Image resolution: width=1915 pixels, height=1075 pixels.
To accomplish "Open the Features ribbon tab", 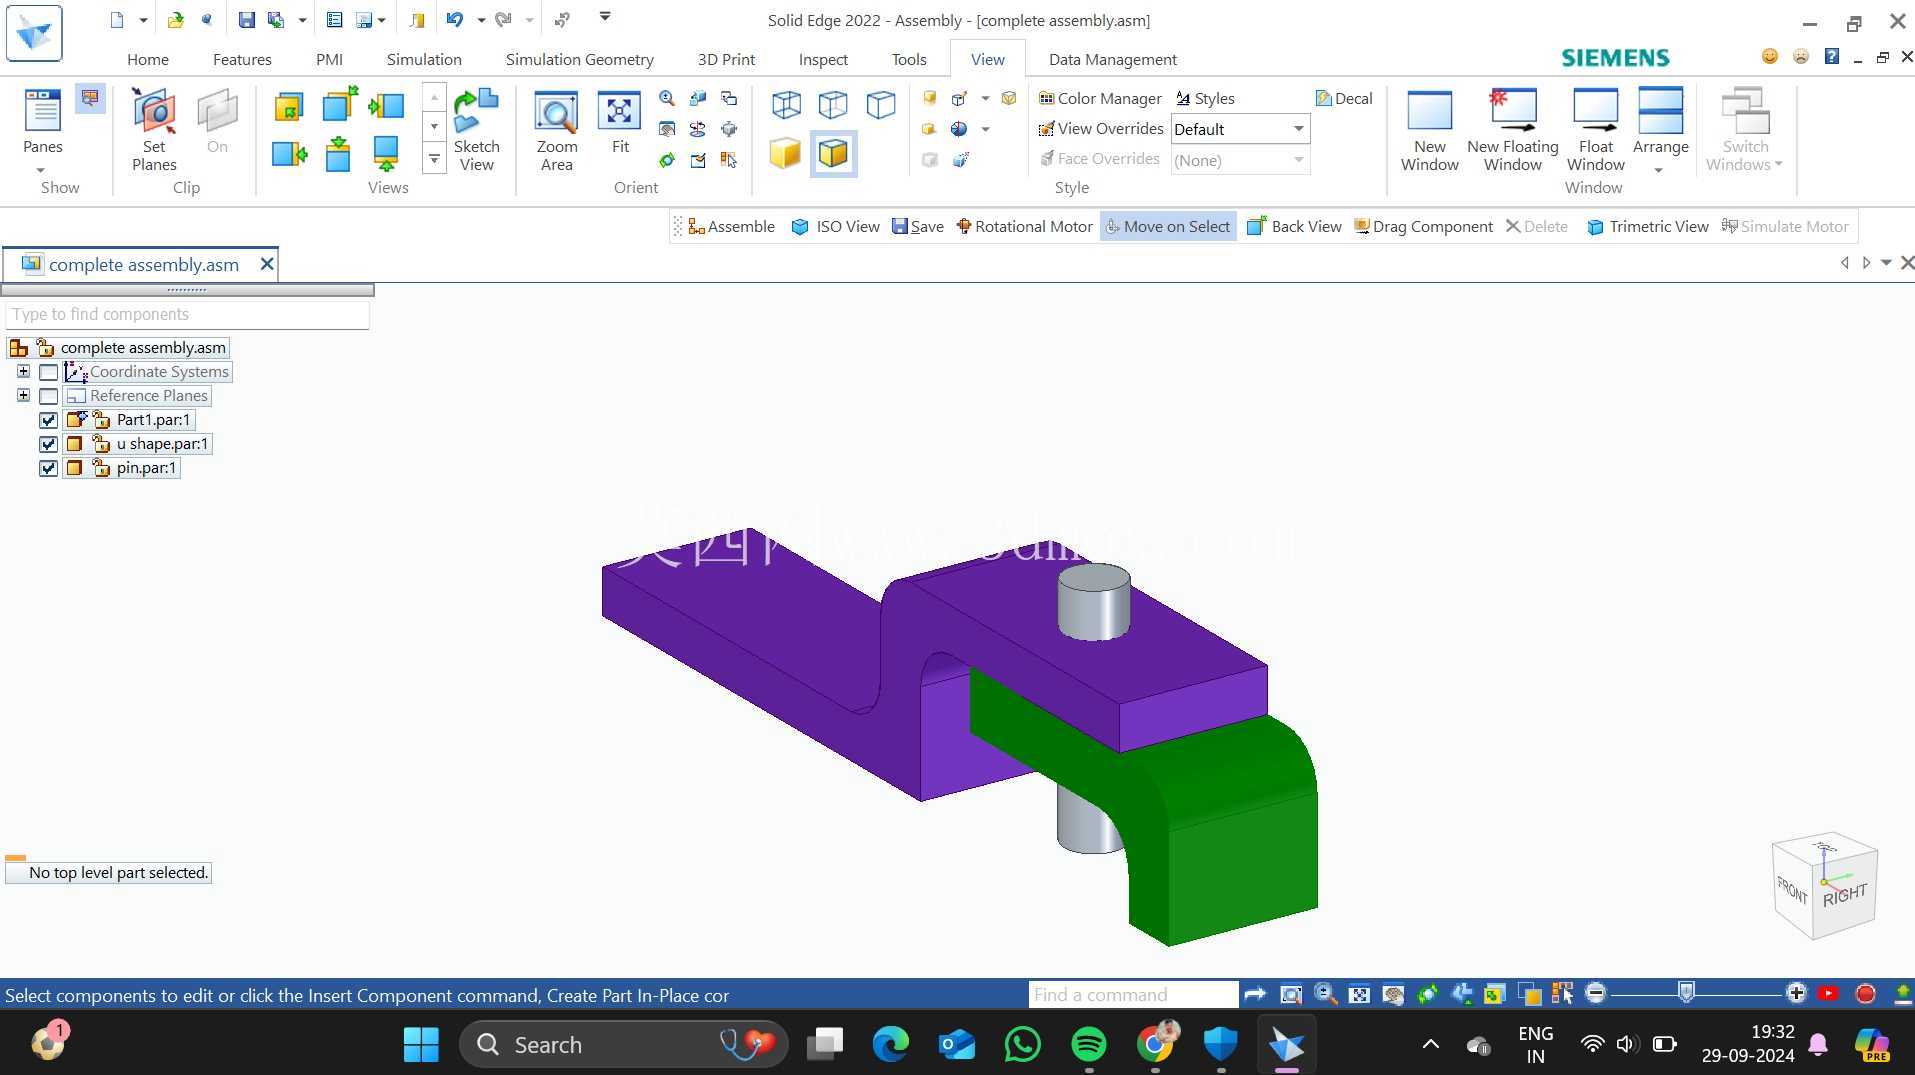I will click(242, 59).
